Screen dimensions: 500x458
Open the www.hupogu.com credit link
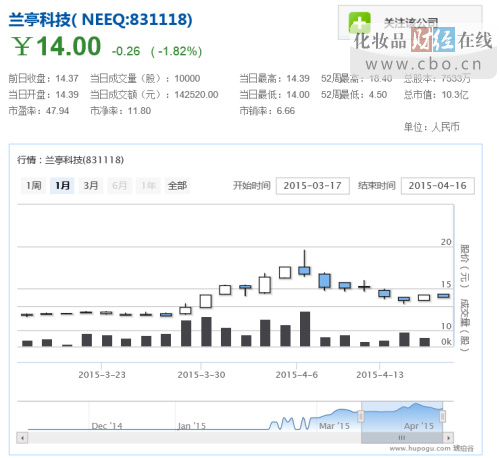pos(431,448)
